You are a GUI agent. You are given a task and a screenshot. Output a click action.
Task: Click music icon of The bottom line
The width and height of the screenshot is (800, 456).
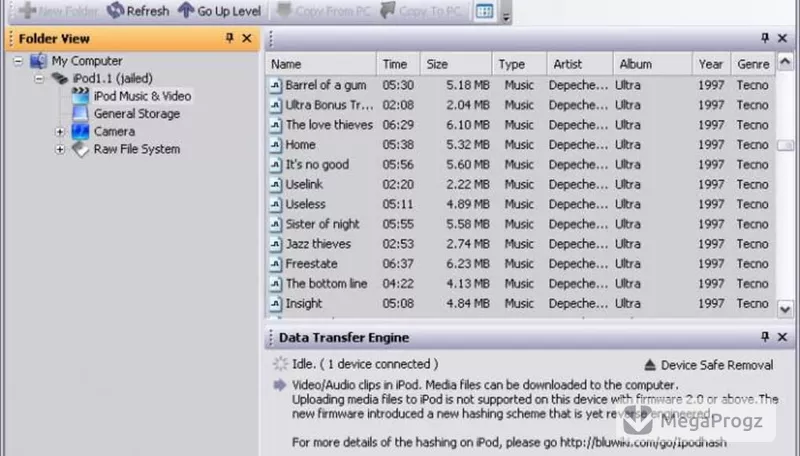pyautogui.click(x=276, y=284)
